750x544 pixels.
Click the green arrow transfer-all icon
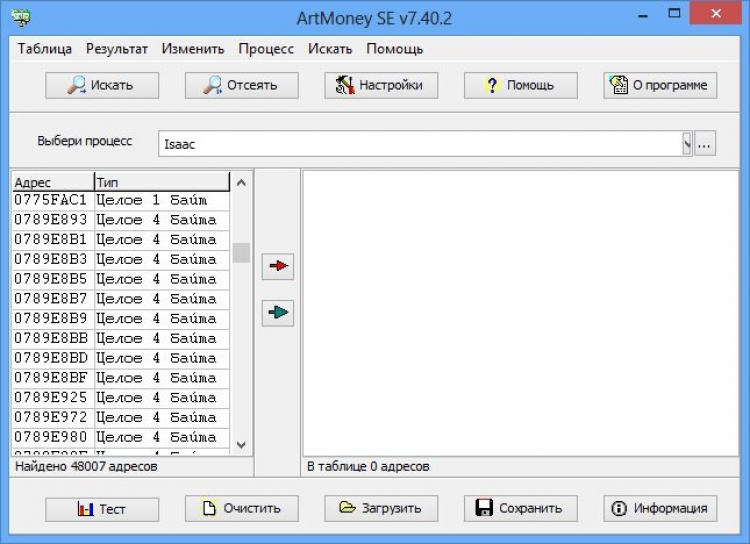(x=278, y=313)
